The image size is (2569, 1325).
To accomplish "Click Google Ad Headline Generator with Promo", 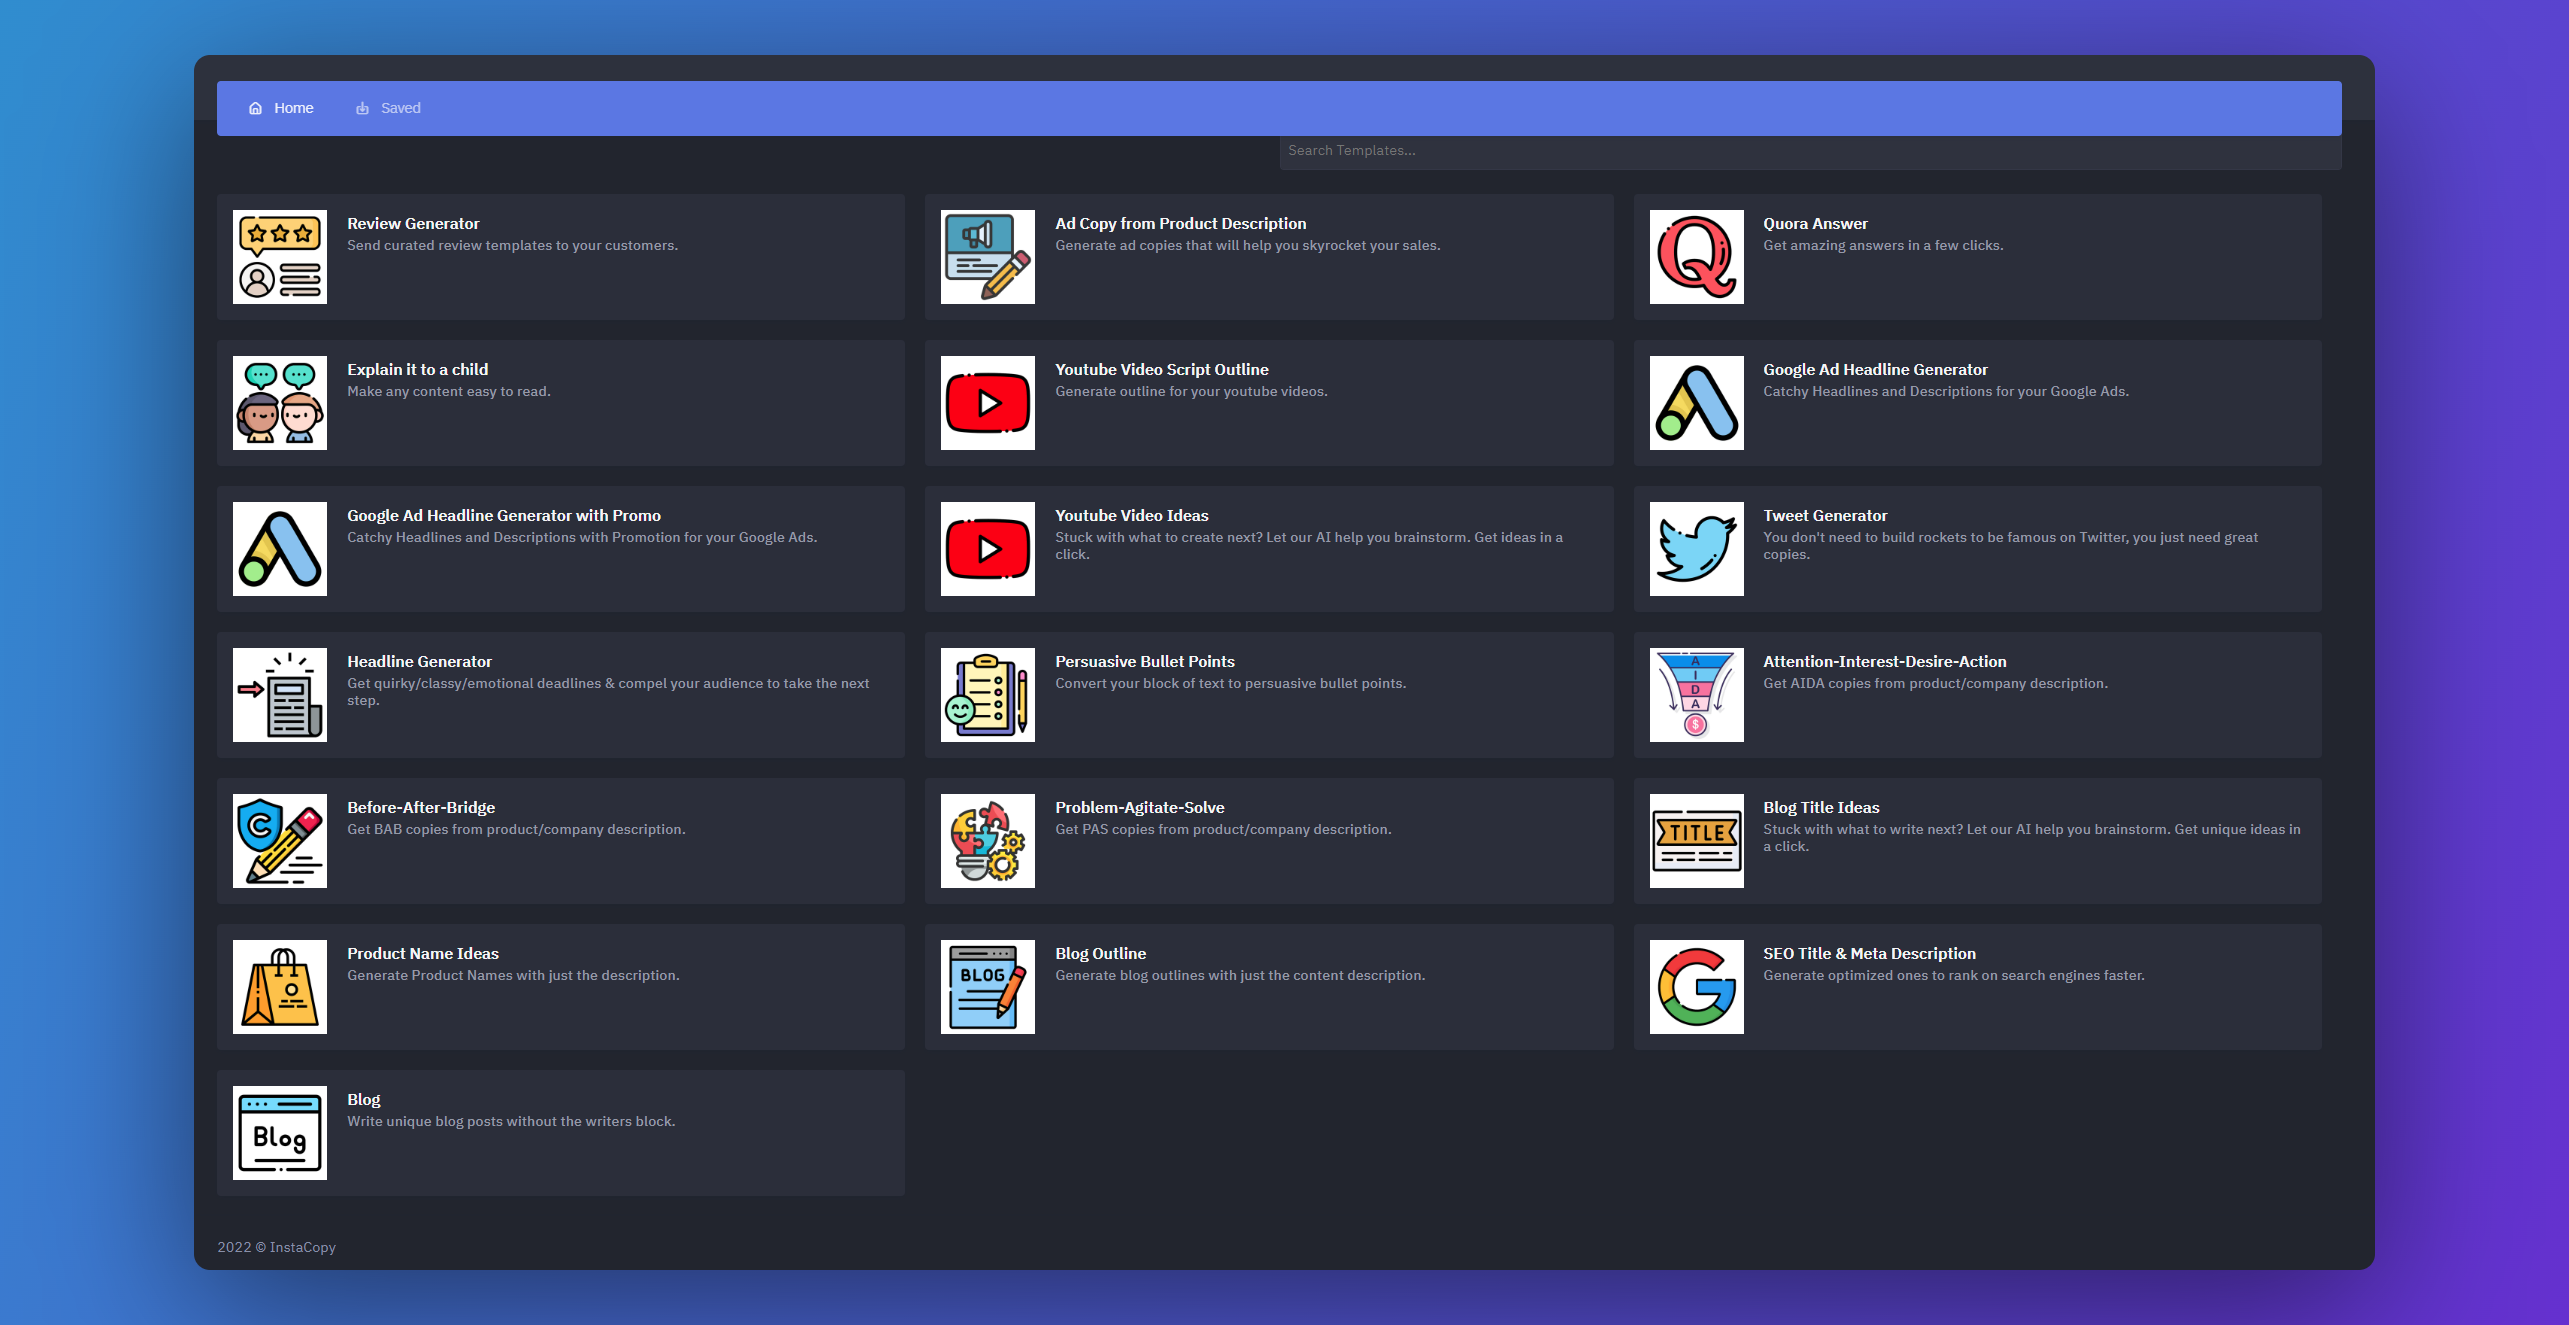I will pos(503,515).
